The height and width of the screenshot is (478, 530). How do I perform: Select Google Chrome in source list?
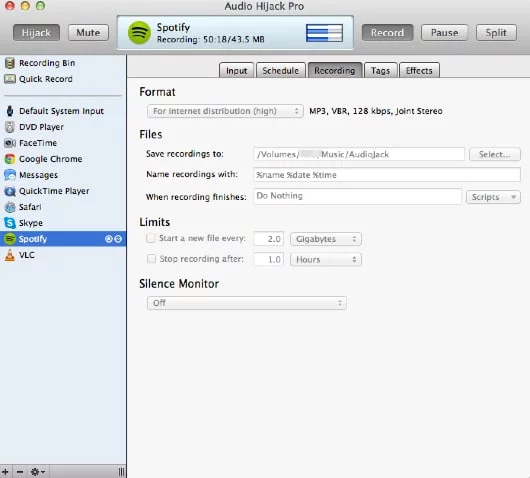pos(63,159)
